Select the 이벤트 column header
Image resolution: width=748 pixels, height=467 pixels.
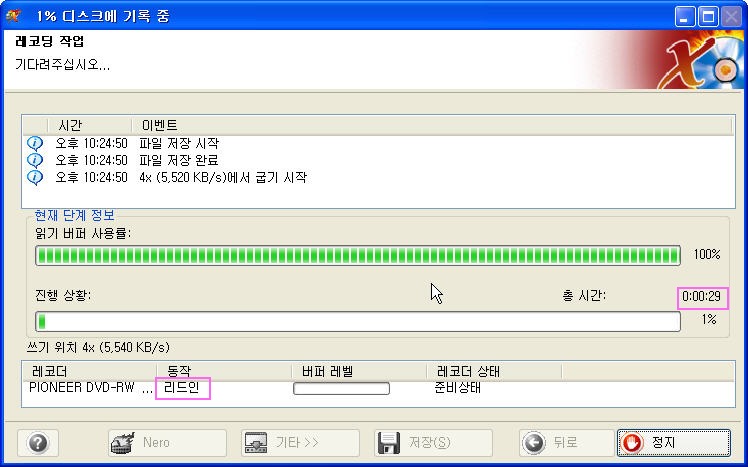pyautogui.click(x=432, y=125)
